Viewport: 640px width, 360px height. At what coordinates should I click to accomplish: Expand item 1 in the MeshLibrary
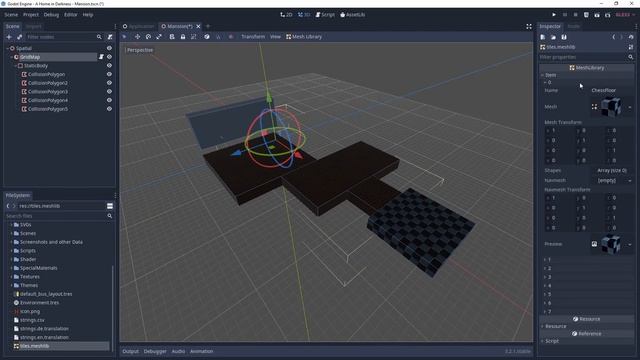[545, 260]
